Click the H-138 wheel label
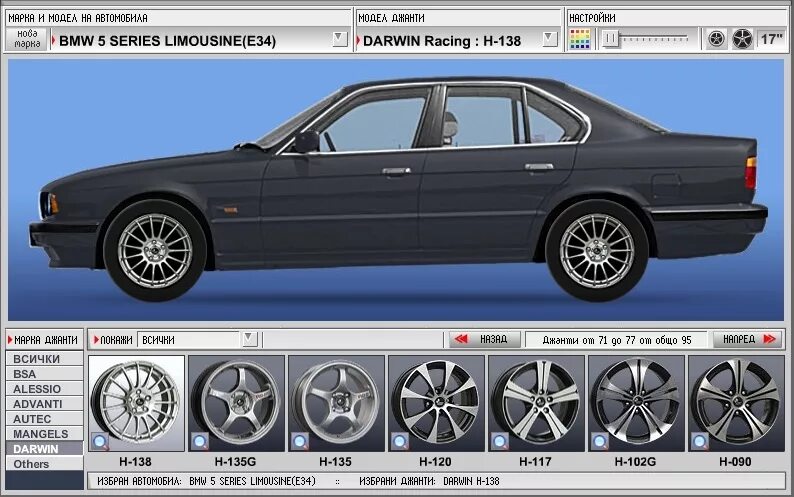 click(135, 462)
